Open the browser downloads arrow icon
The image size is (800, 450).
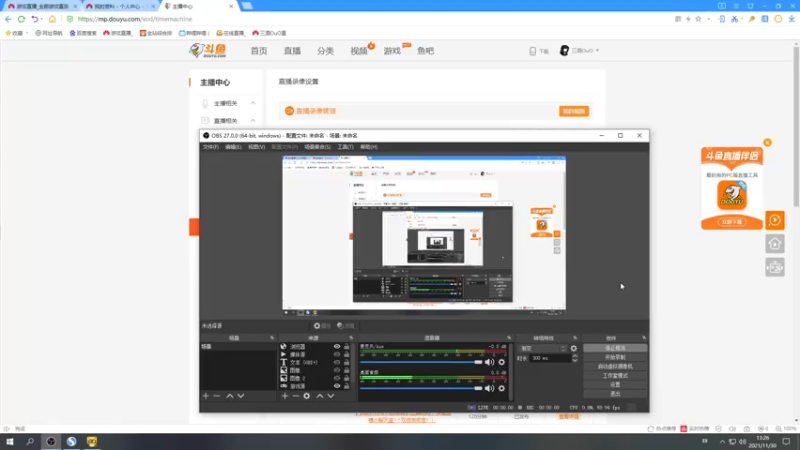pyautogui.click(x=791, y=19)
